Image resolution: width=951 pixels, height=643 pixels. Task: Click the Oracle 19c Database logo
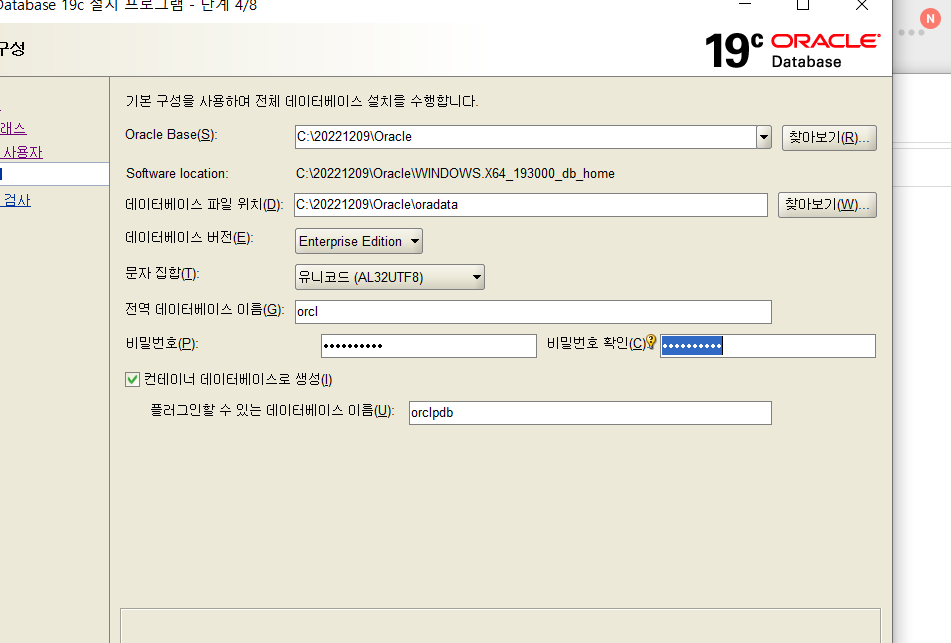tap(792, 50)
